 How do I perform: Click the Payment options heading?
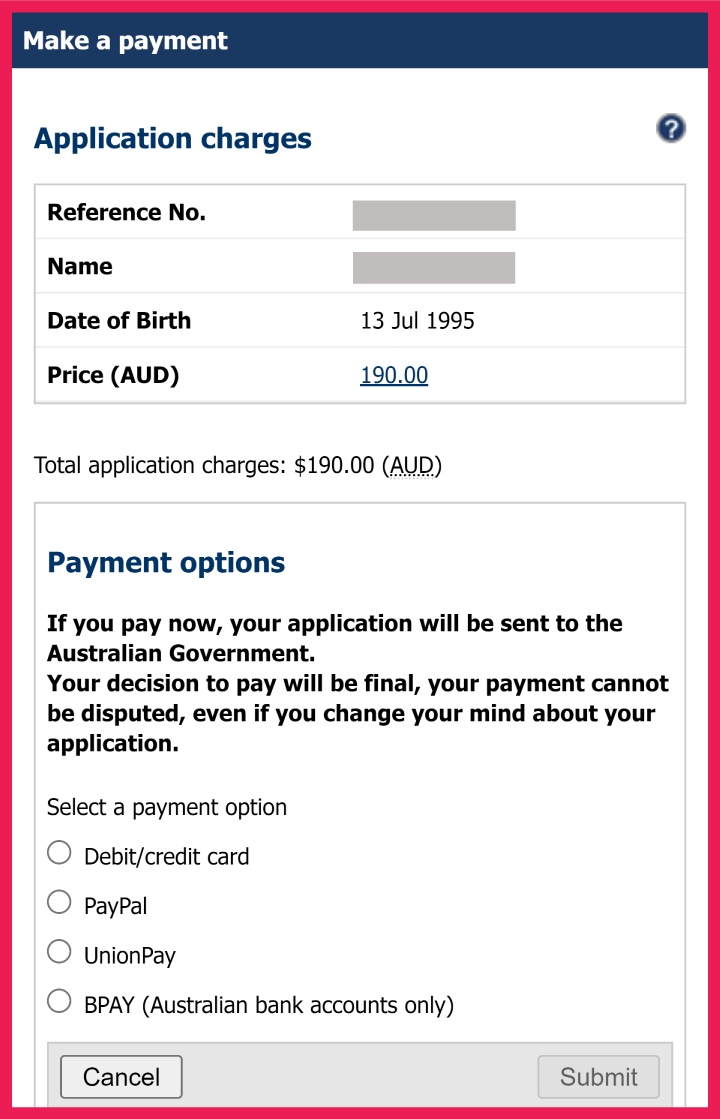tap(166, 562)
